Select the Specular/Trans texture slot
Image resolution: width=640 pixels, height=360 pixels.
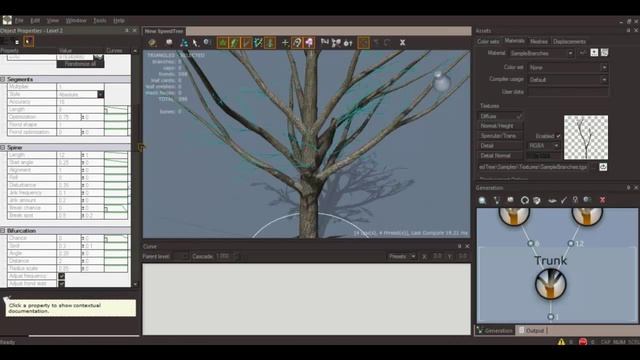[x=500, y=136]
